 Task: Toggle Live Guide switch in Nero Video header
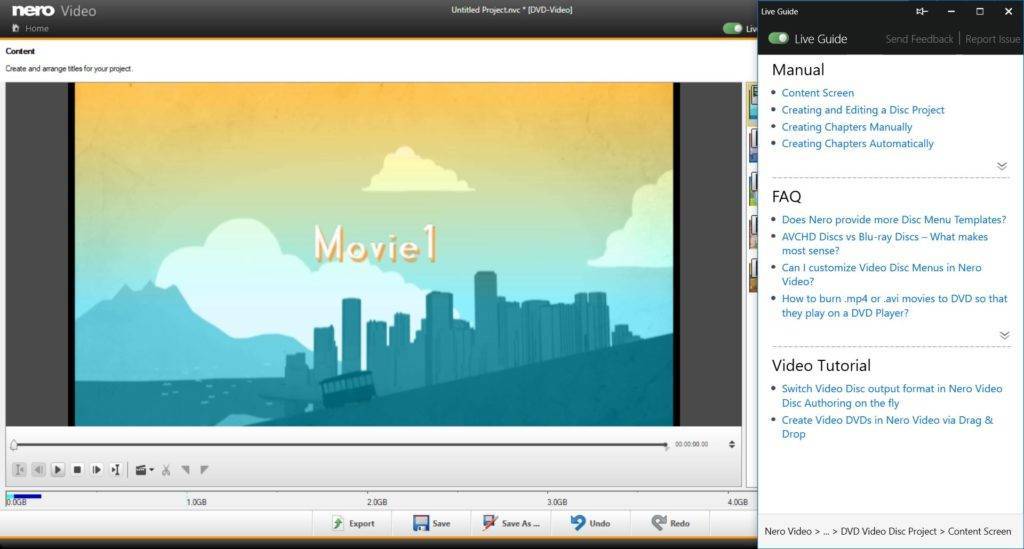click(x=733, y=28)
